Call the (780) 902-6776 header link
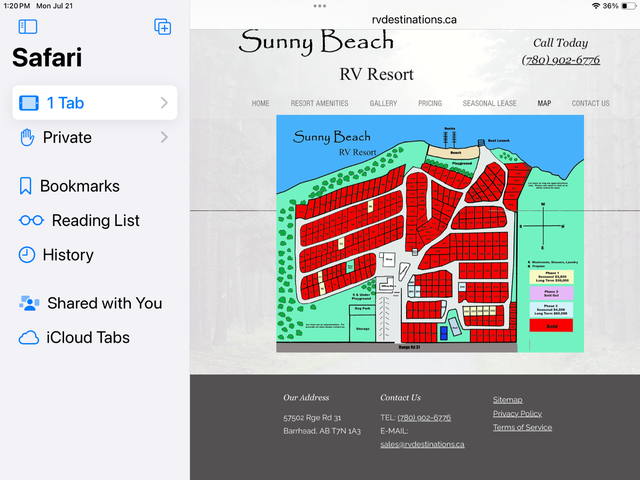Image resolution: width=640 pixels, height=480 pixels. tap(561, 60)
